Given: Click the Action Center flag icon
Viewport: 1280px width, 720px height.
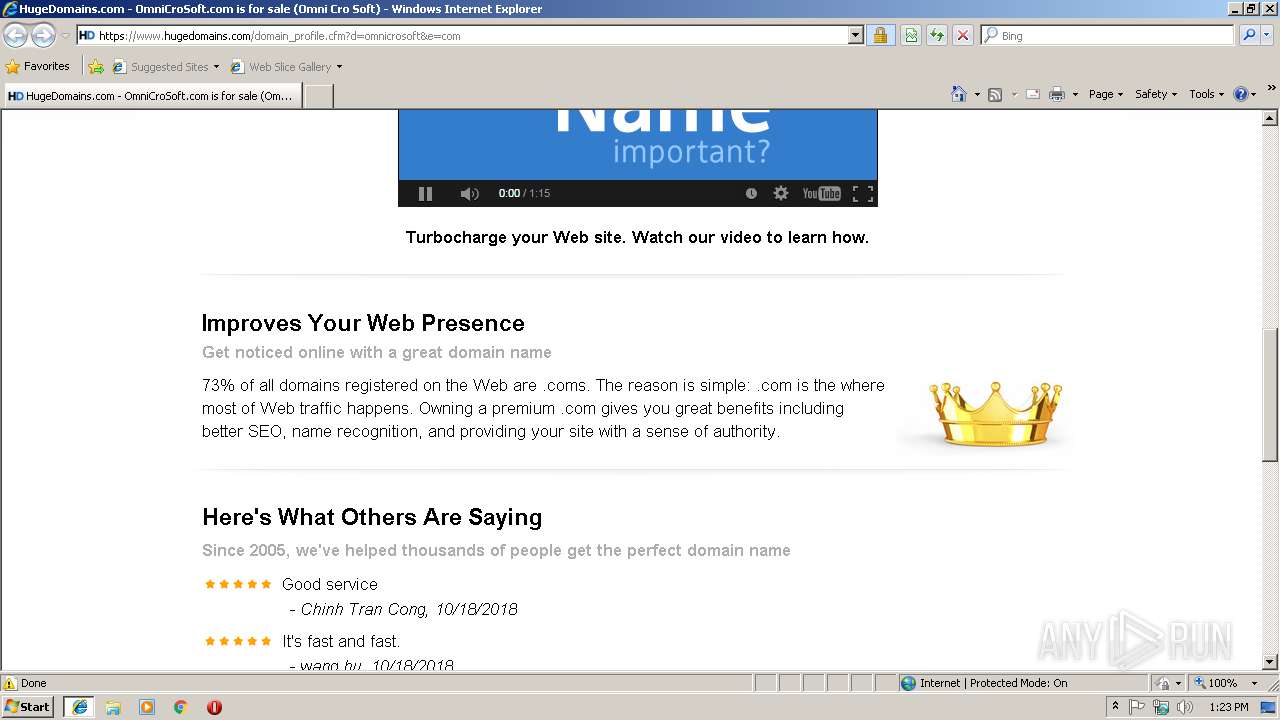Looking at the screenshot, I should pos(1138,706).
